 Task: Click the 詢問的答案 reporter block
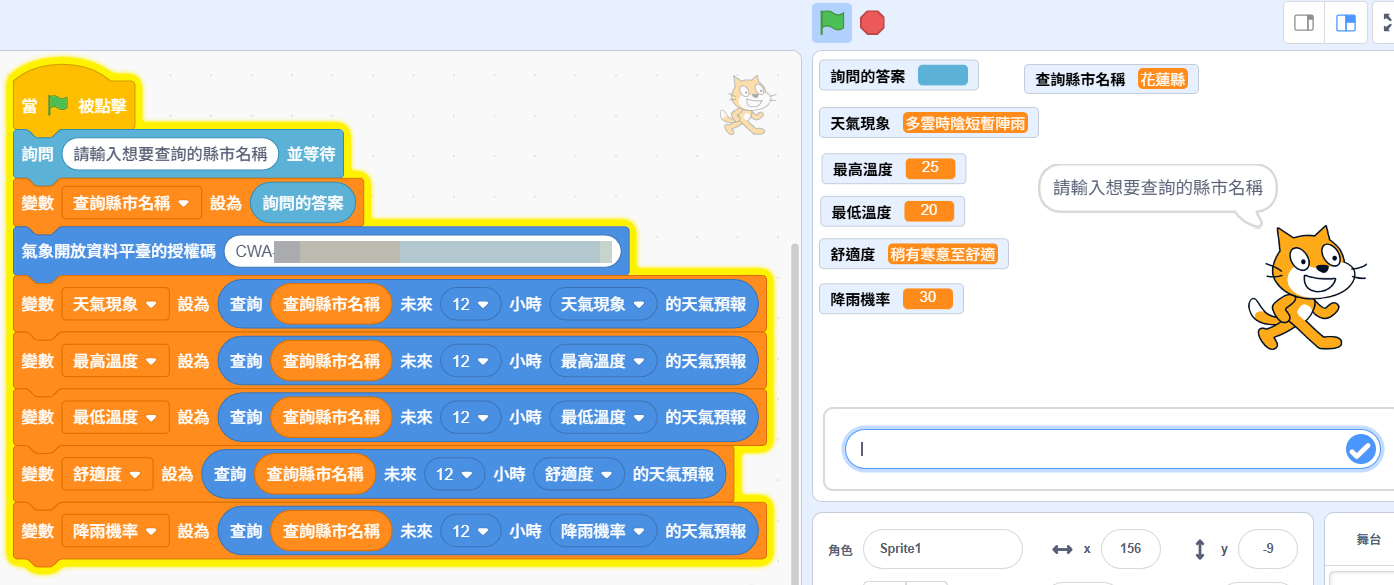[x=302, y=203]
